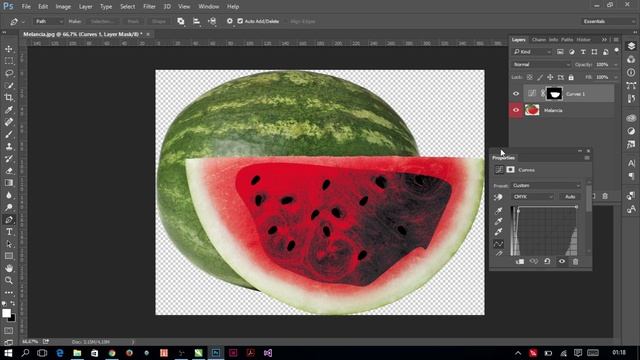This screenshot has height=360, width=640.
Task: Toggle lock transparent pixels
Action: [529, 77]
